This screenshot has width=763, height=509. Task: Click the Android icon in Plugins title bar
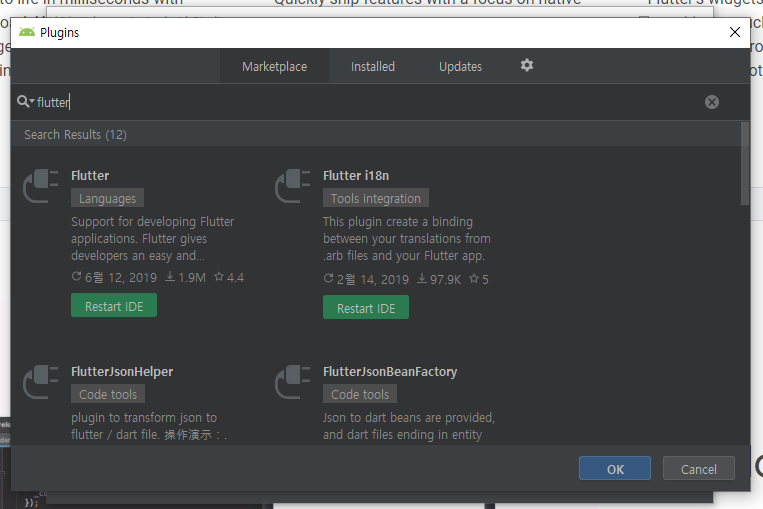[x=27, y=32]
